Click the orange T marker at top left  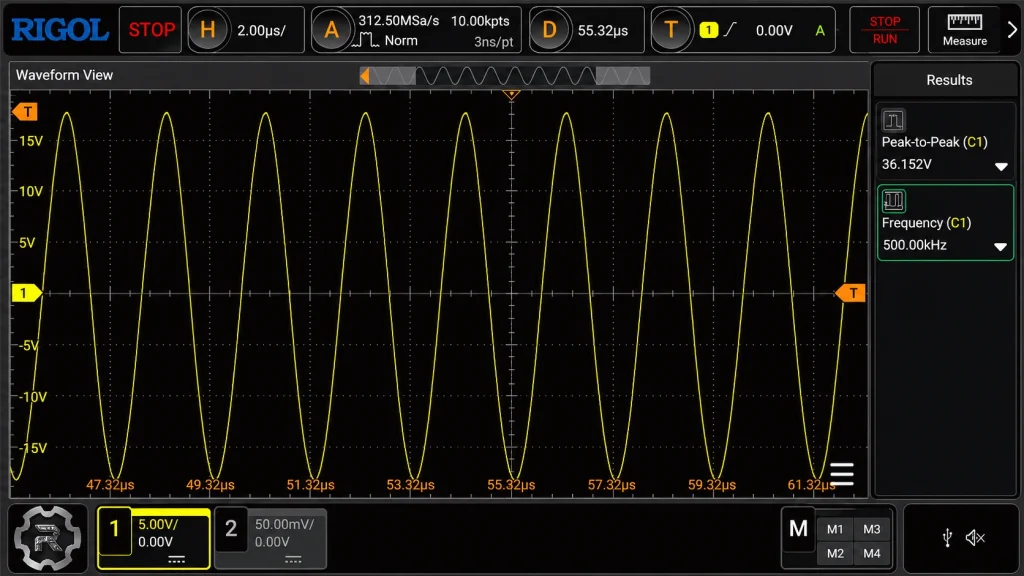tap(25, 112)
